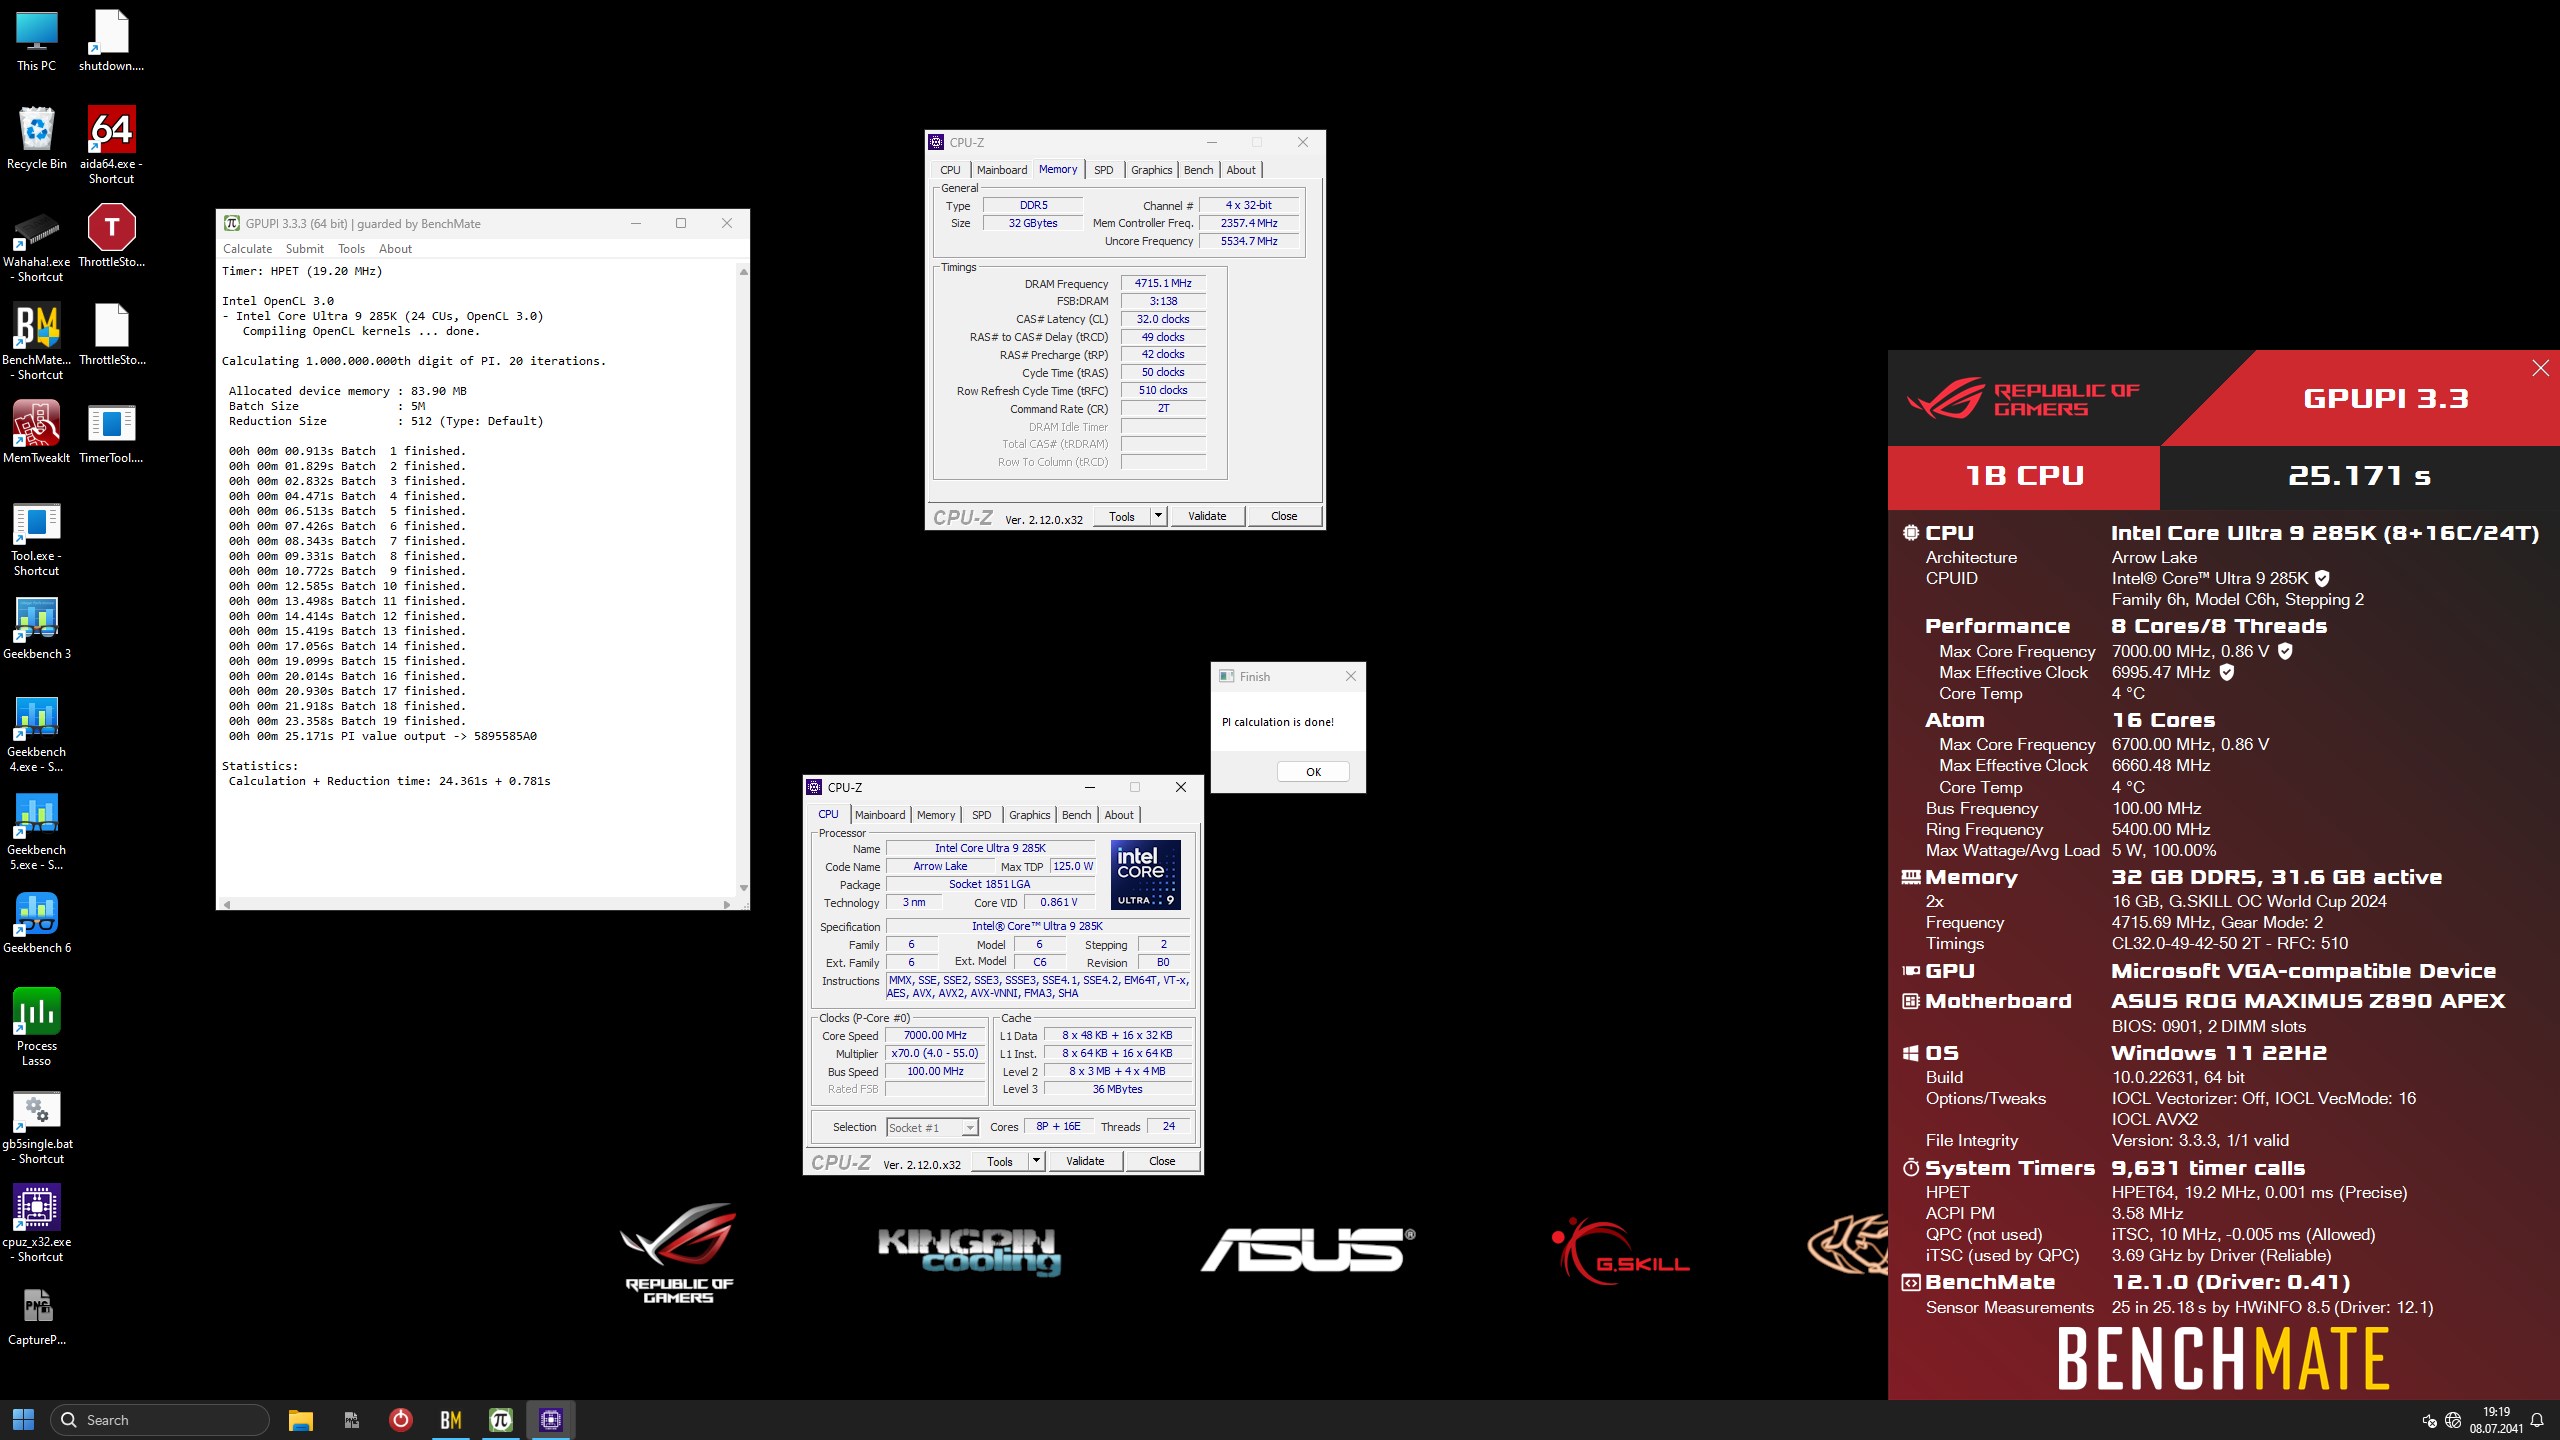The width and height of the screenshot is (2560, 1440).
Task: Open the CaptureP PNG file icon
Action: pyautogui.click(x=37, y=1316)
